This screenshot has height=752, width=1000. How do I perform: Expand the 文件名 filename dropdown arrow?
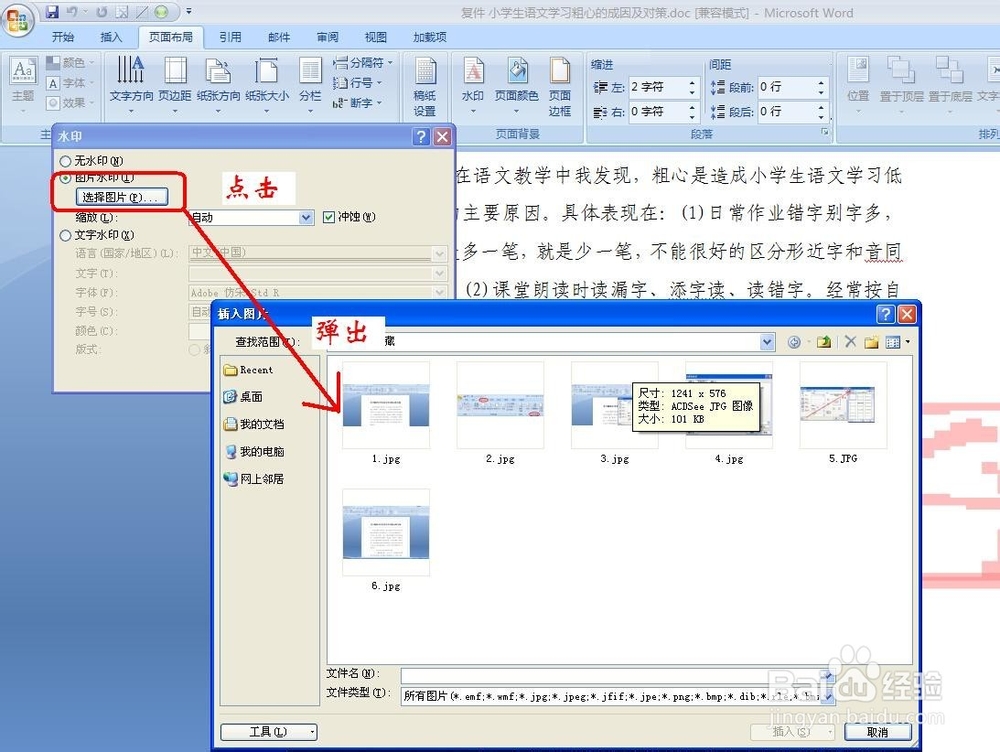(x=827, y=674)
